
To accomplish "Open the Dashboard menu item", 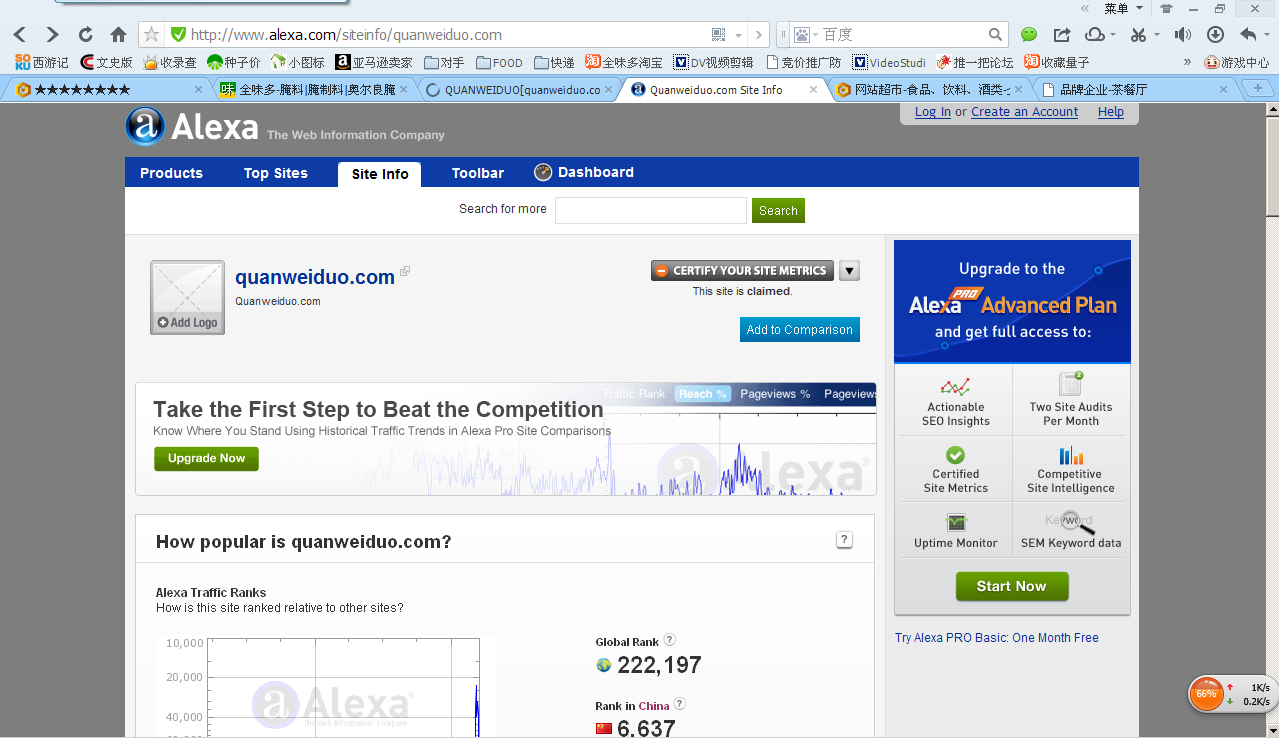I will click(x=584, y=172).
